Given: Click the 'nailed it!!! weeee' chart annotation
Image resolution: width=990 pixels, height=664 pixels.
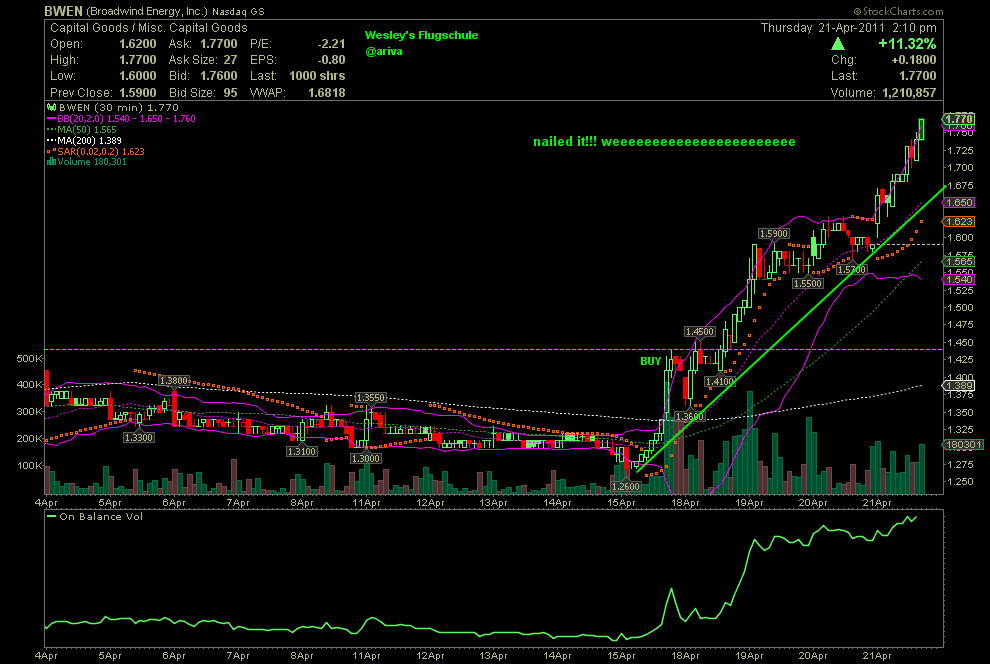Looking at the screenshot, I should pos(664,141).
